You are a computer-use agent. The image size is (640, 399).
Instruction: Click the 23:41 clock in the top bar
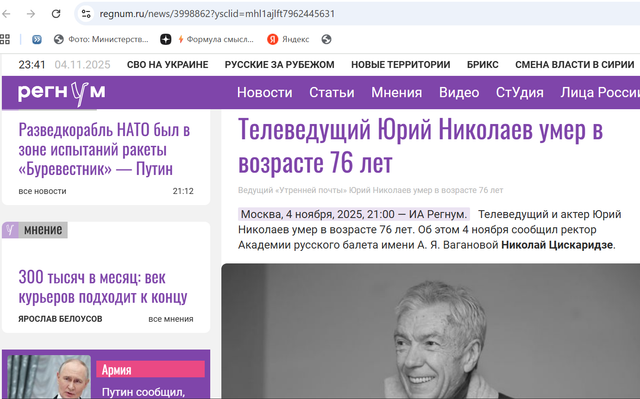click(32, 65)
